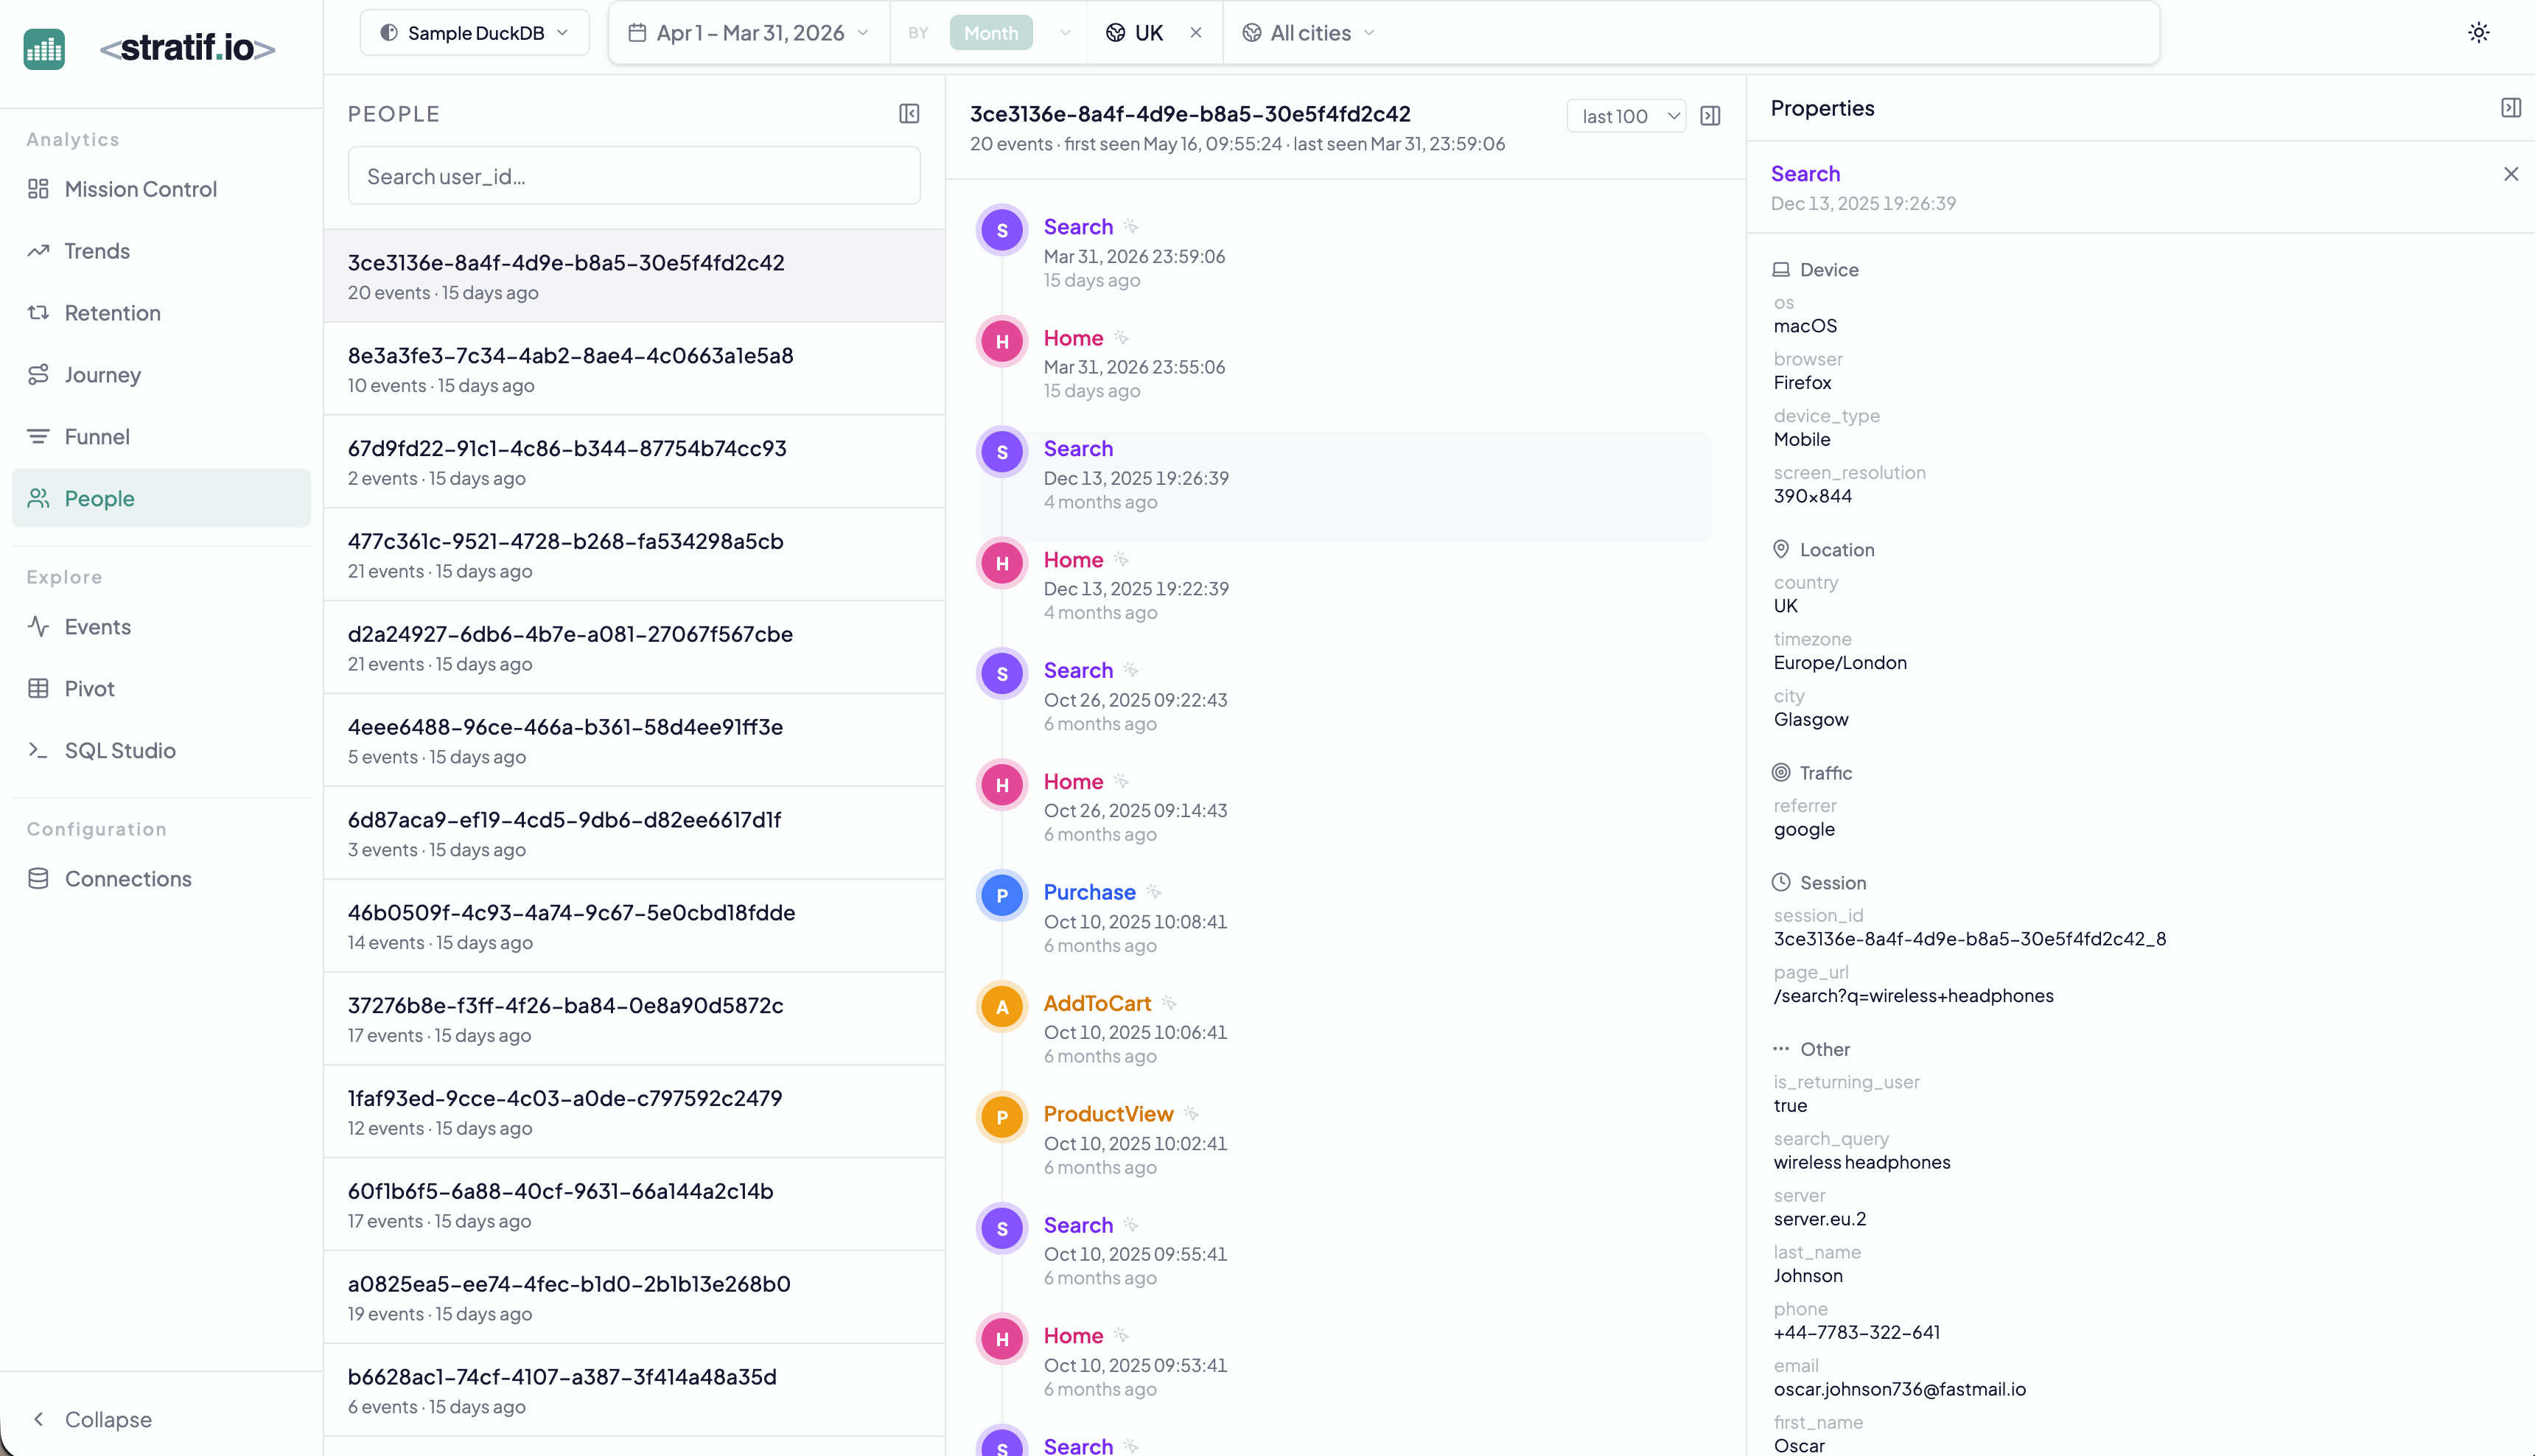Open the Funnel page

(x=161, y=437)
